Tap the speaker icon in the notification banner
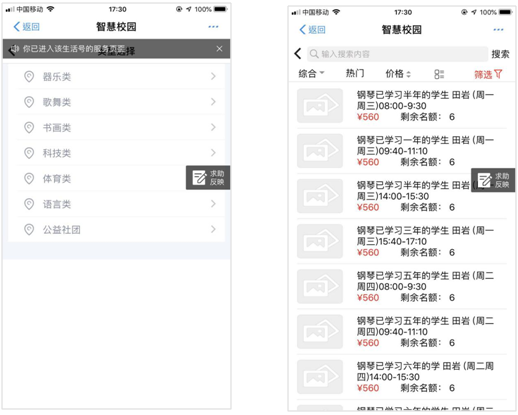The height and width of the screenshot is (415, 518). 14,49
